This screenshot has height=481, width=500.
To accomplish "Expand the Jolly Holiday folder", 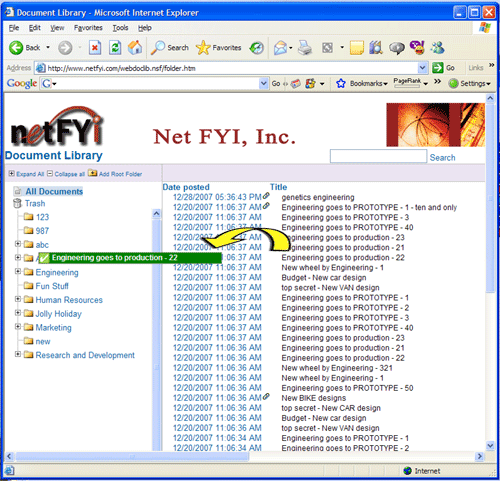I will [18, 313].
